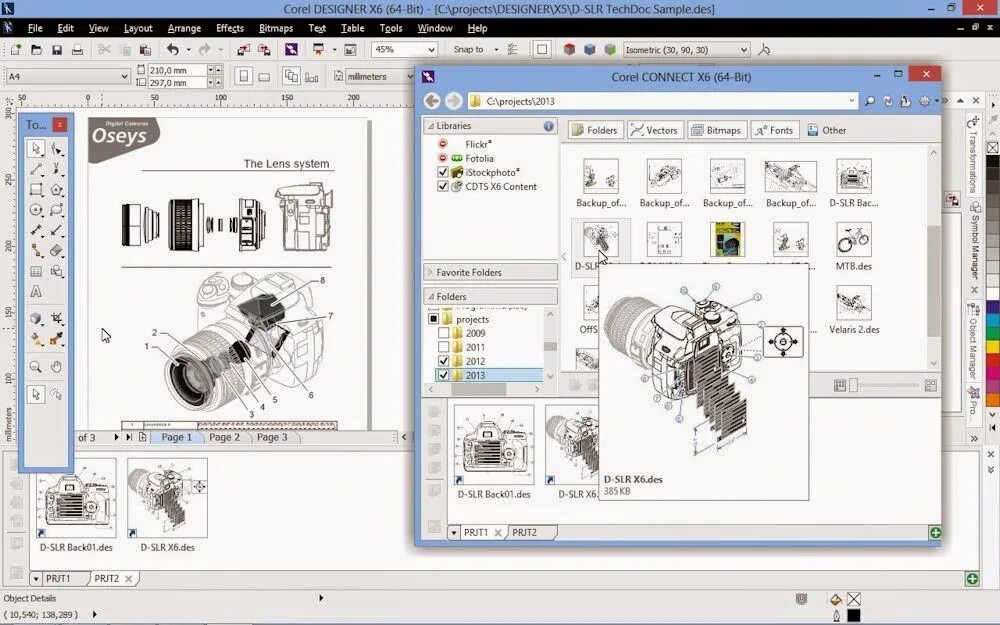Uncheck the 2013 folder checkbox
Screen dimensions: 1000x625
[x=443, y=375]
